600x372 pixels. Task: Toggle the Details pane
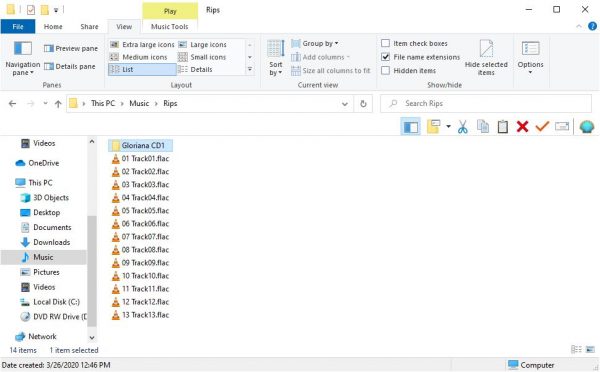pos(70,67)
